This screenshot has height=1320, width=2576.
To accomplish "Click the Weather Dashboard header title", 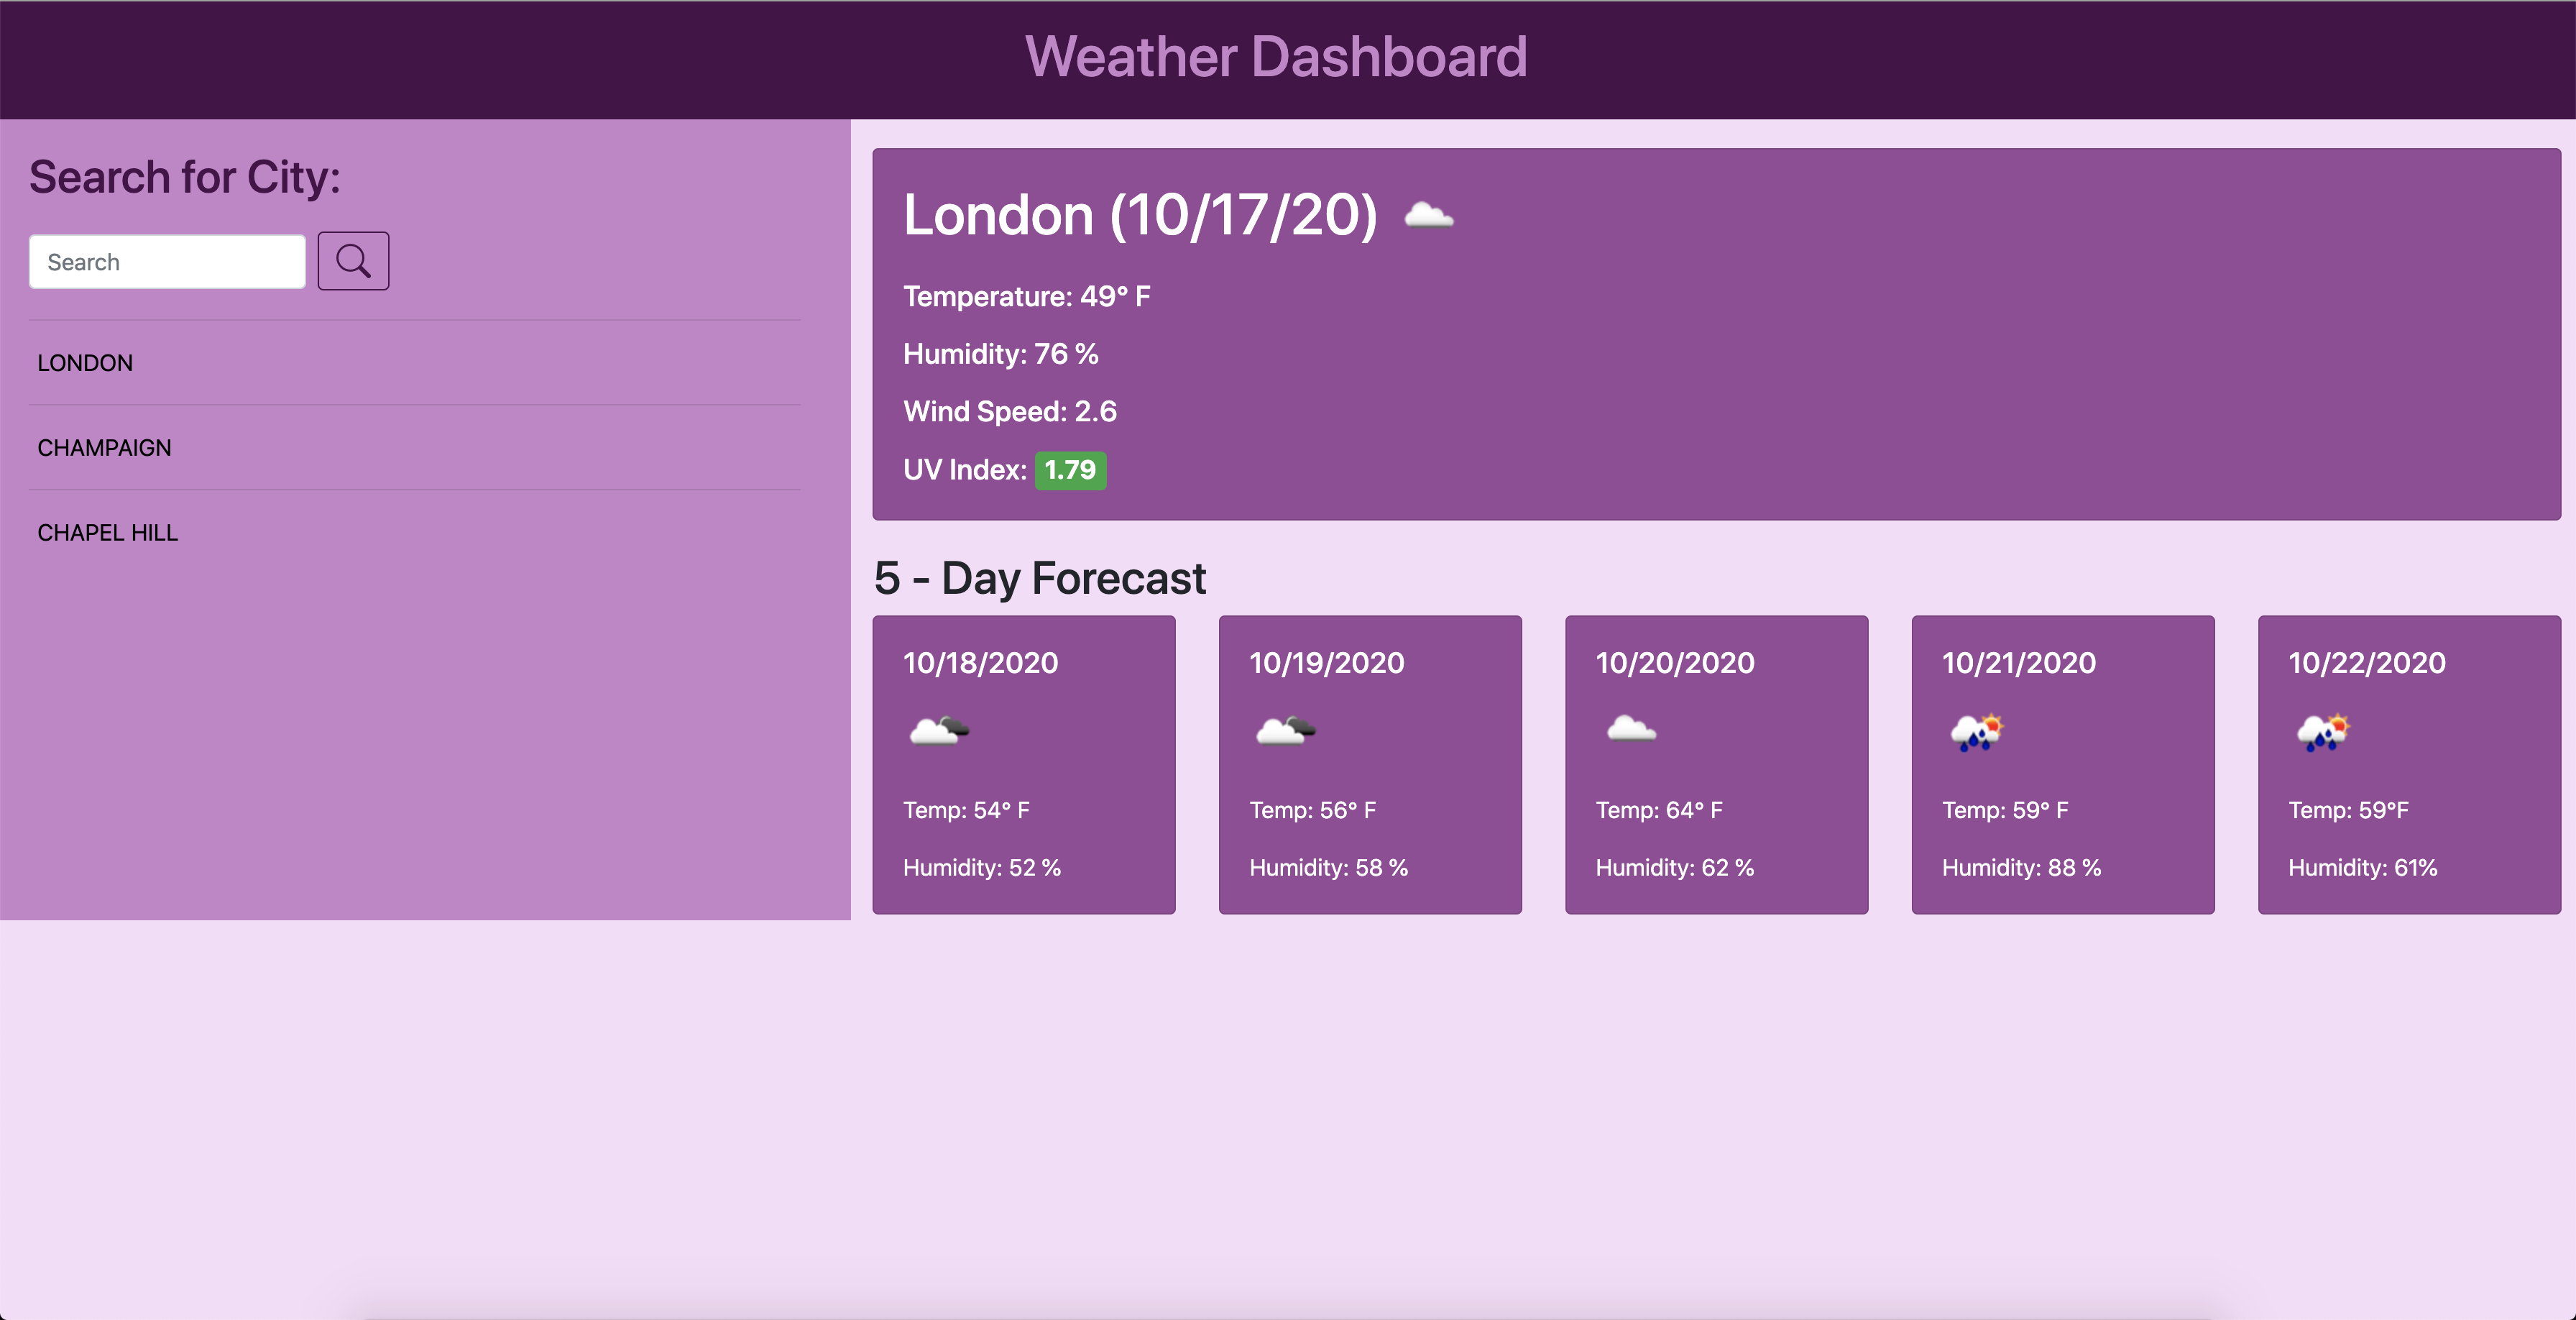I will pos(1276,57).
